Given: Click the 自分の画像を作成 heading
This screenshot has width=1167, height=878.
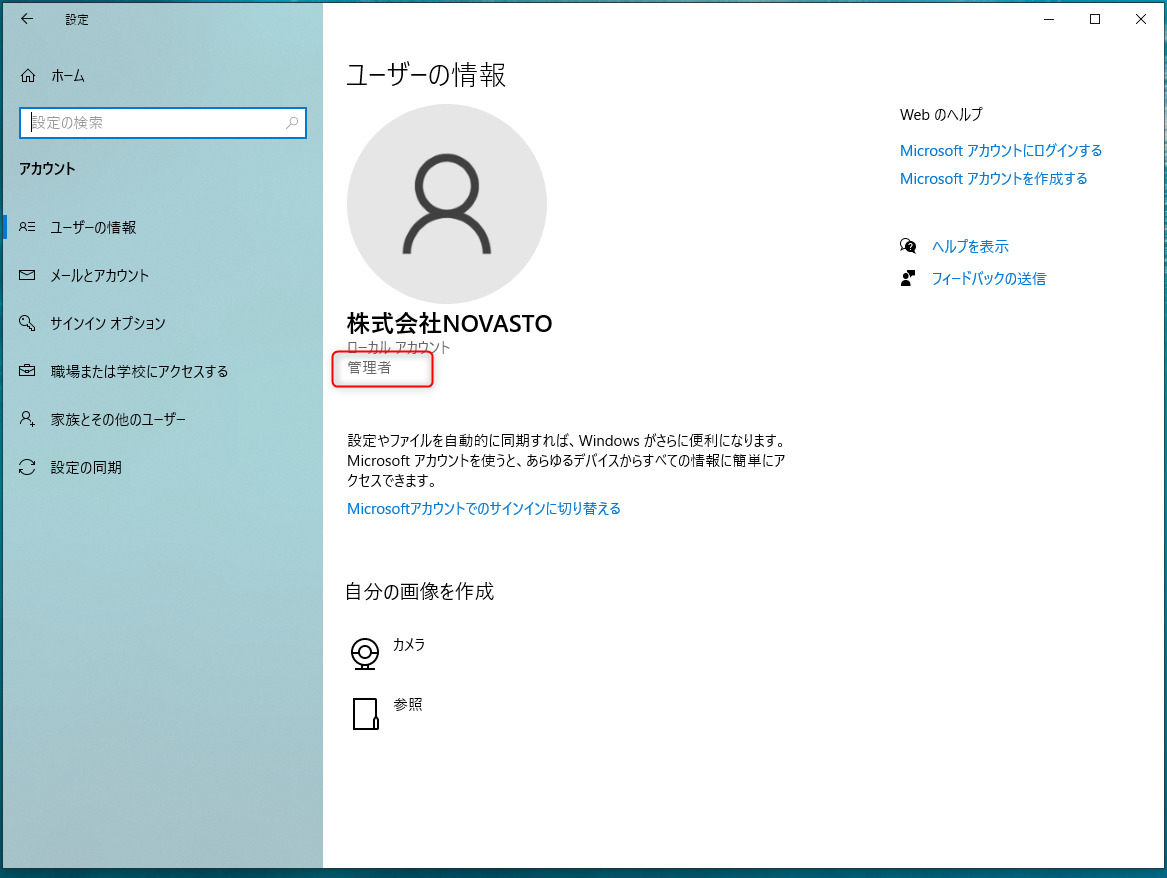Looking at the screenshot, I should (x=420, y=592).
